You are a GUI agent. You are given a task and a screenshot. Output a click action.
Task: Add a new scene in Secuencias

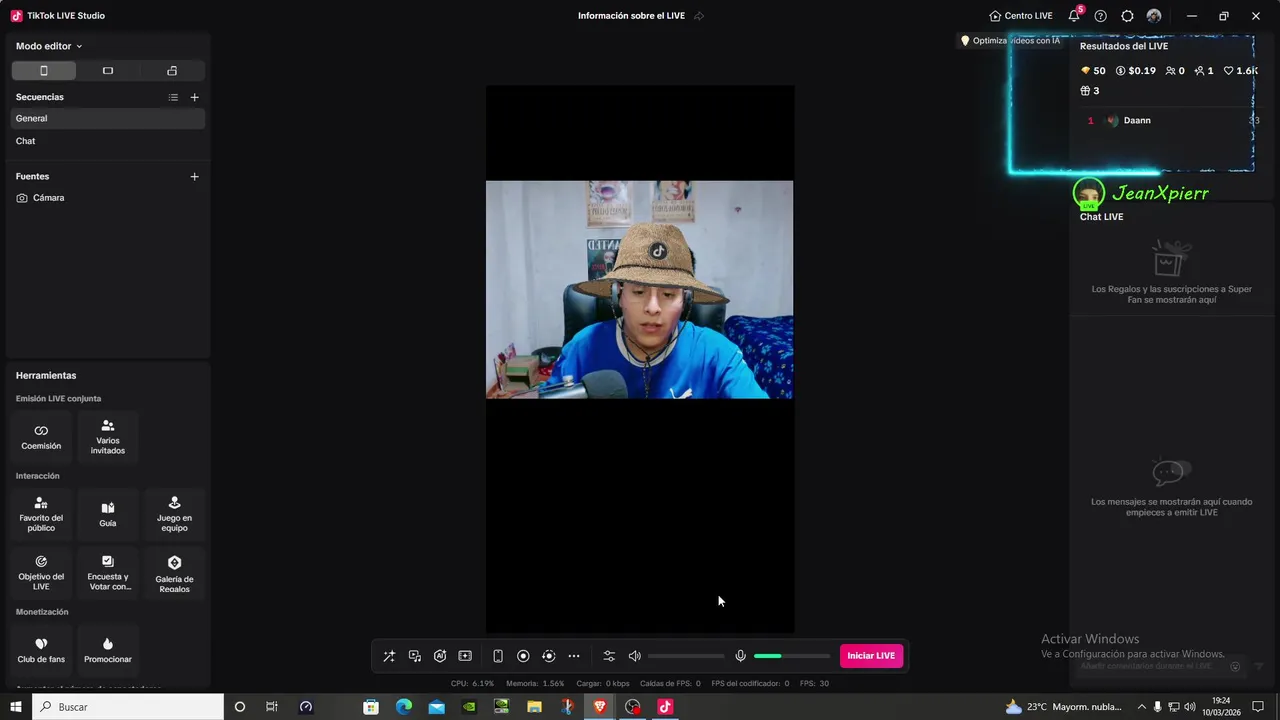tap(195, 97)
